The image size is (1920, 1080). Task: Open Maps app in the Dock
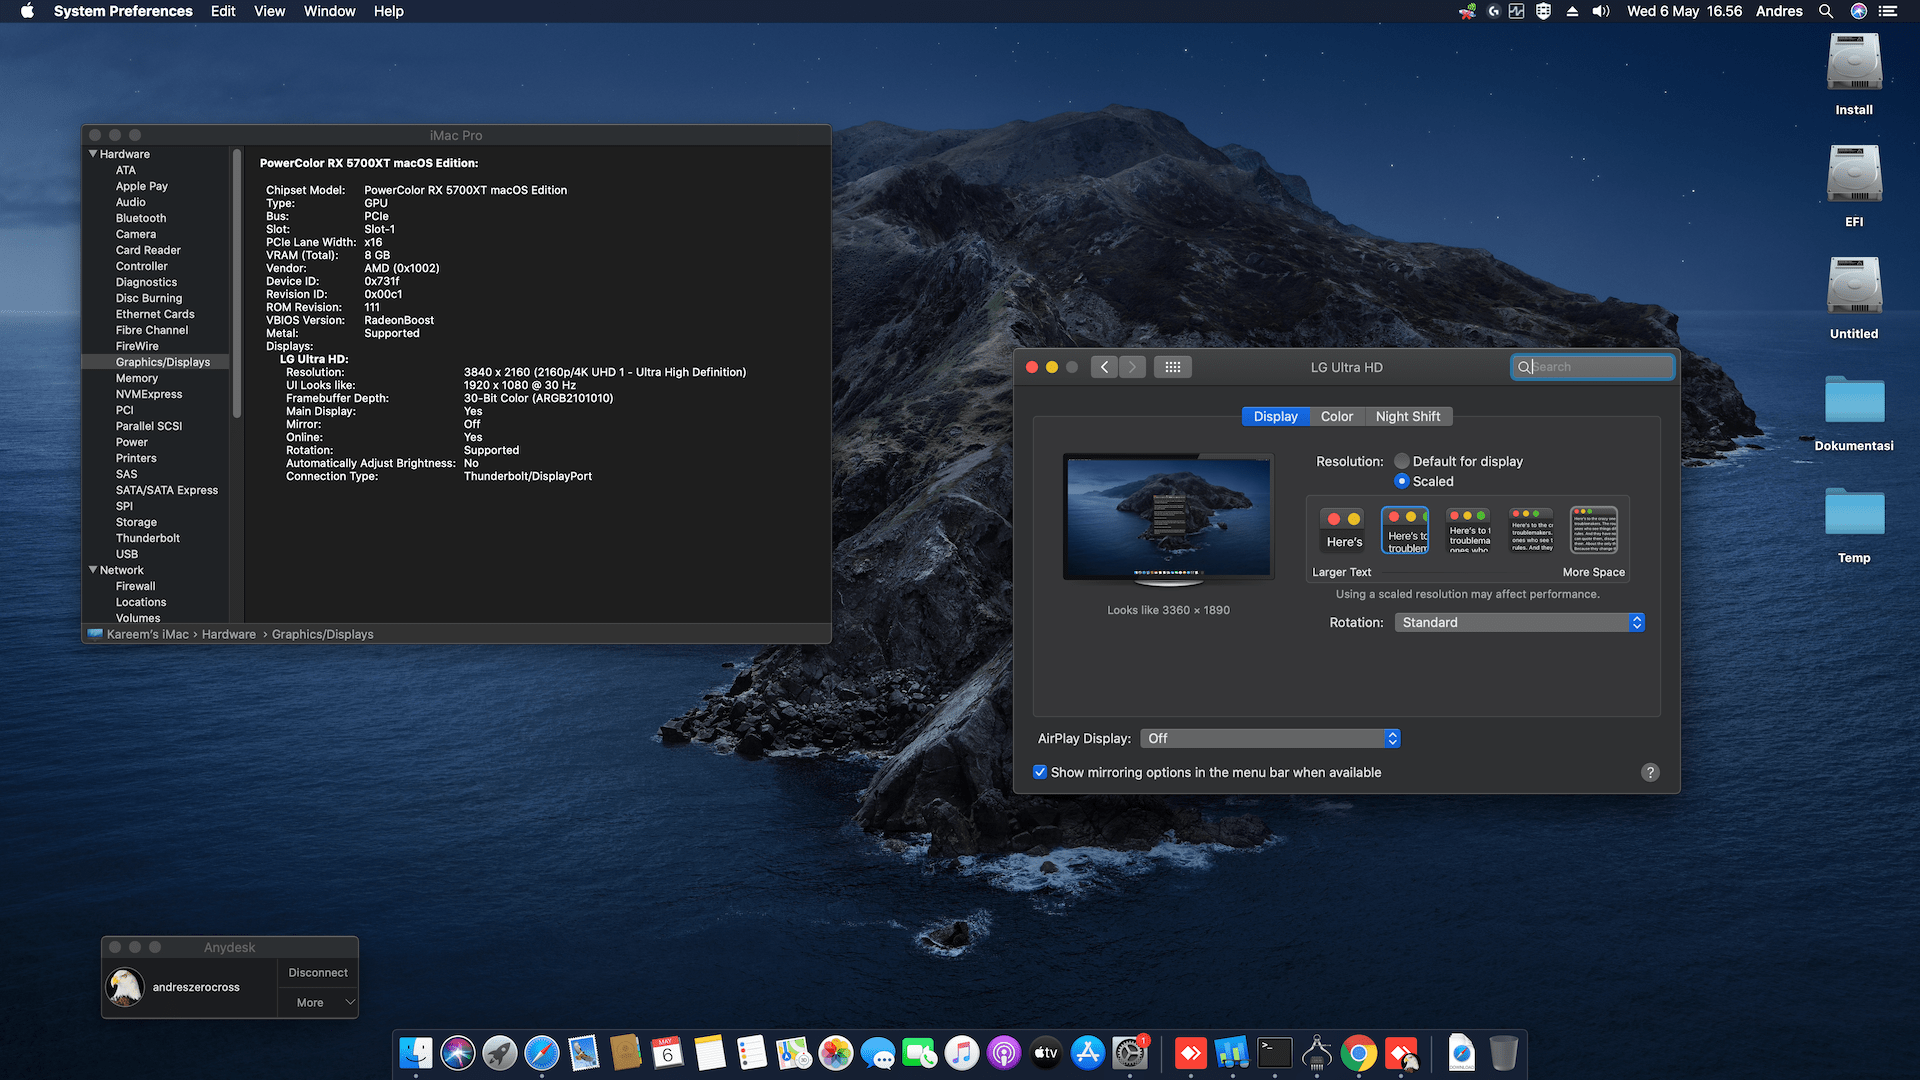[x=794, y=1053]
